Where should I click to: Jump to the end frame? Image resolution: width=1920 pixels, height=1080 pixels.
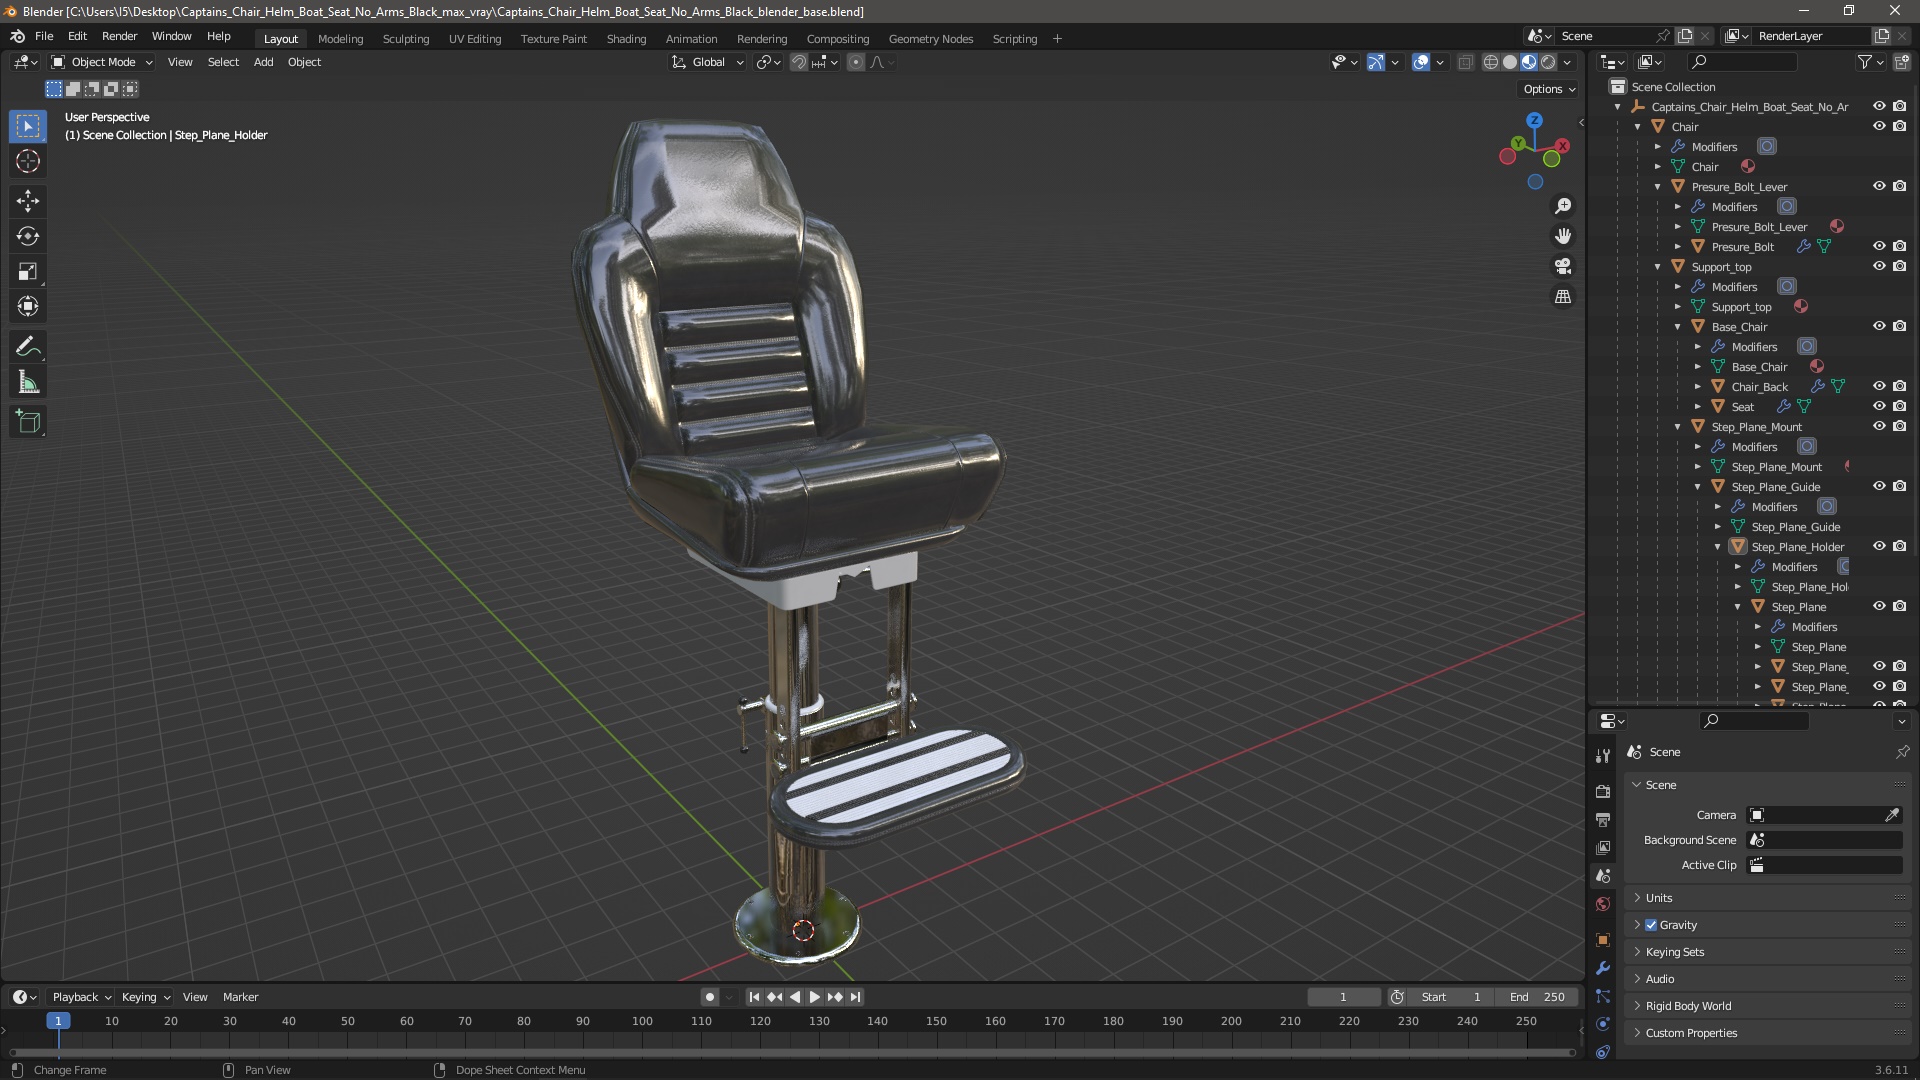click(855, 997)
